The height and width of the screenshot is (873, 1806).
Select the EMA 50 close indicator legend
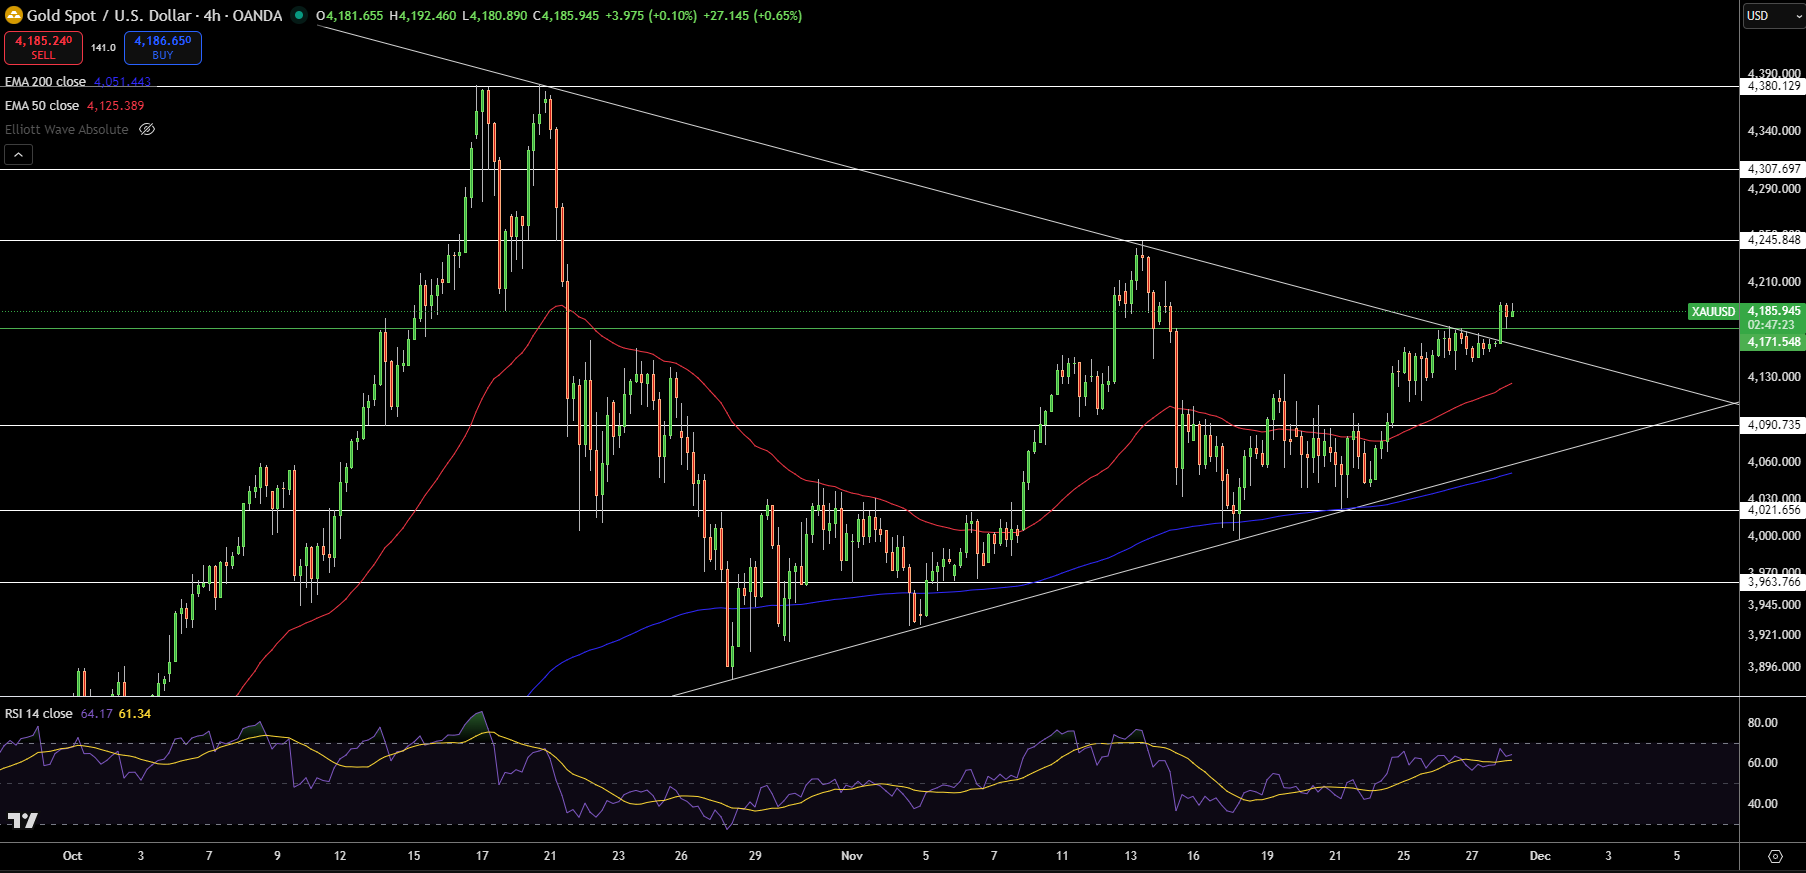click(42, 106)
